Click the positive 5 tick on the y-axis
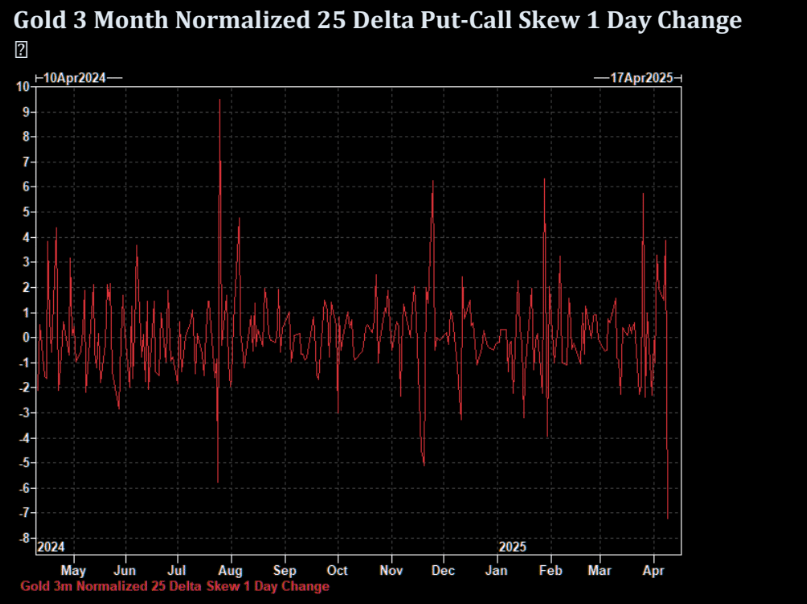807x604 pixels. (26, 212)
